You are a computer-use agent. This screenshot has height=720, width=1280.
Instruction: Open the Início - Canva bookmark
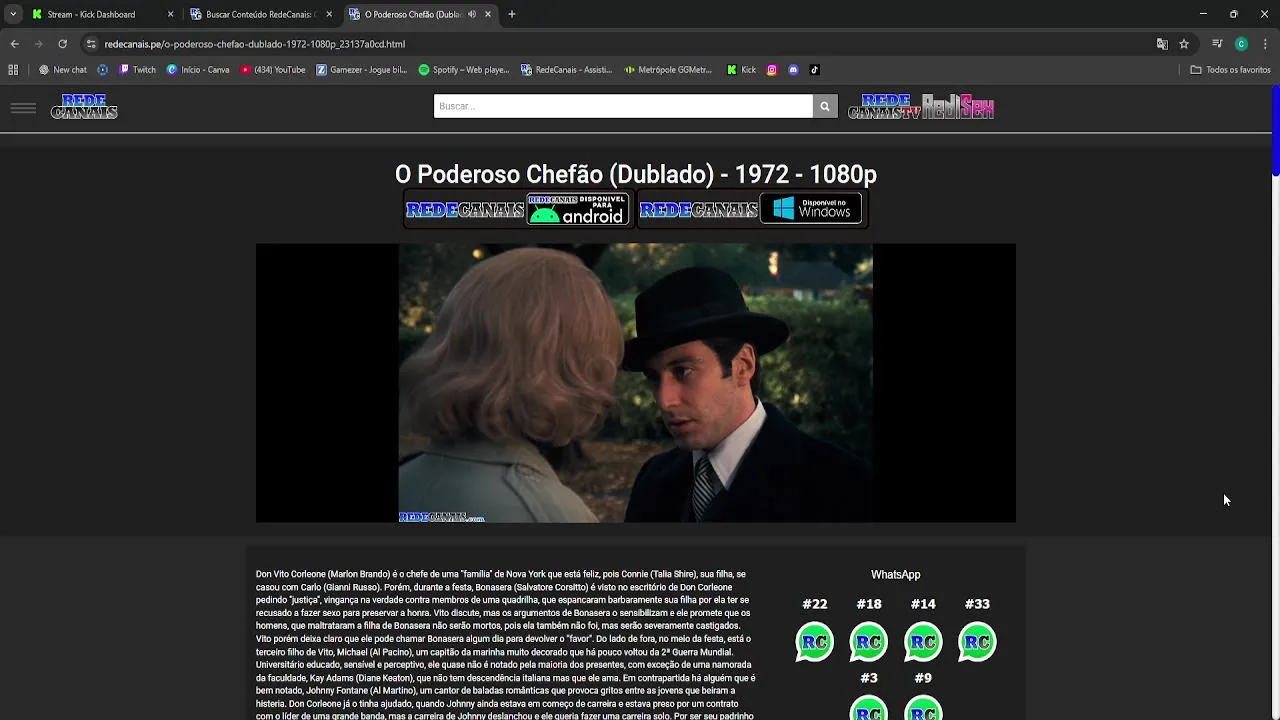198,70
